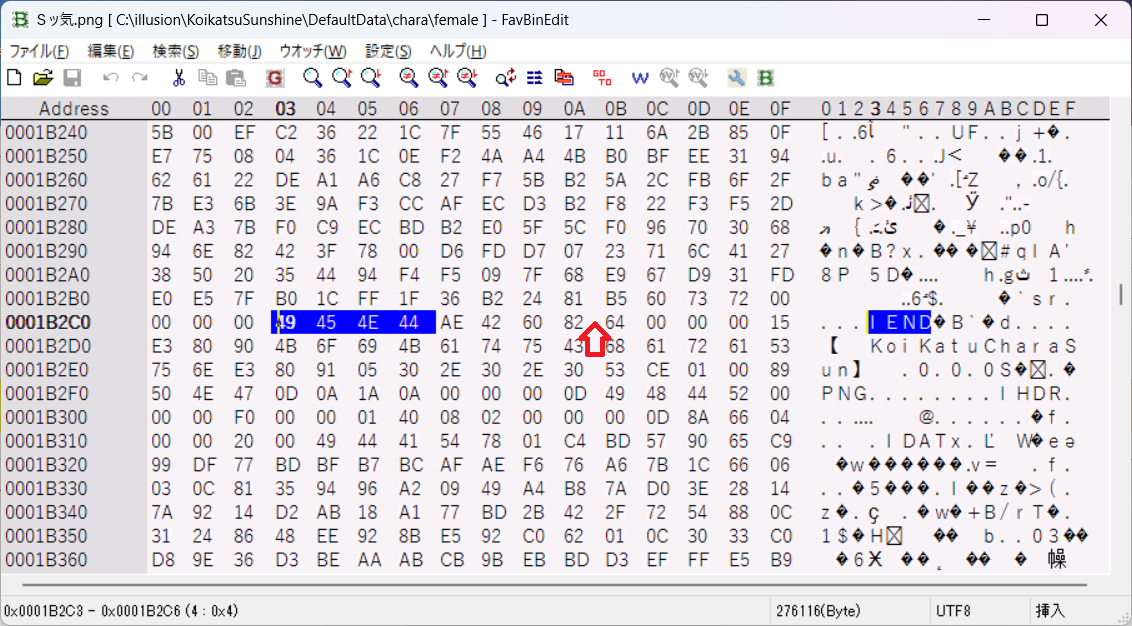Click the green B icon in toolbar
Viewport: 1132px width, 626px height.
[766, 77]
